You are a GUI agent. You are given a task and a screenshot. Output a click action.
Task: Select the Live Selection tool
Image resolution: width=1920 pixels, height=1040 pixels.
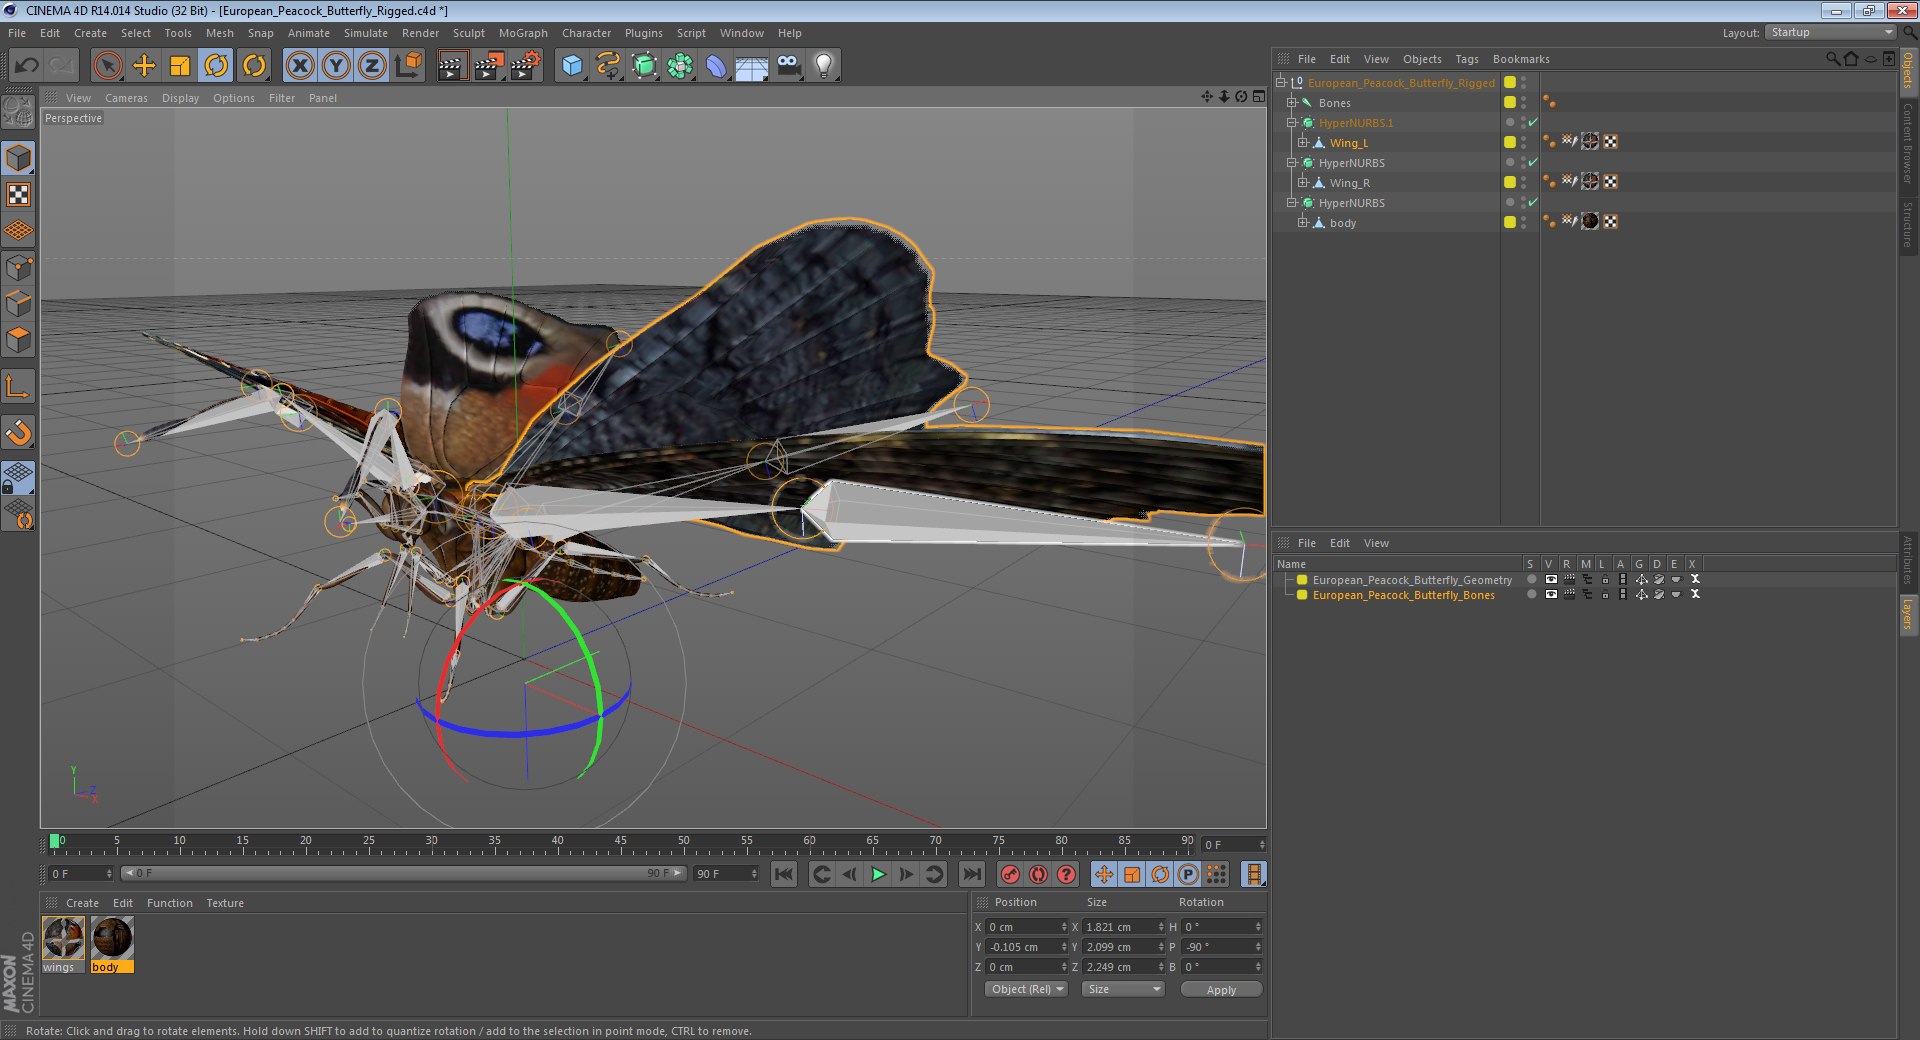(x=107, y=66)
